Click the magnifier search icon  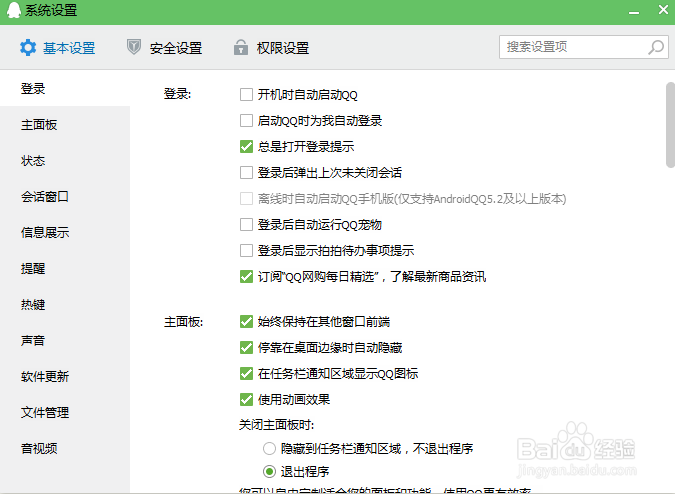coord(656,47)
